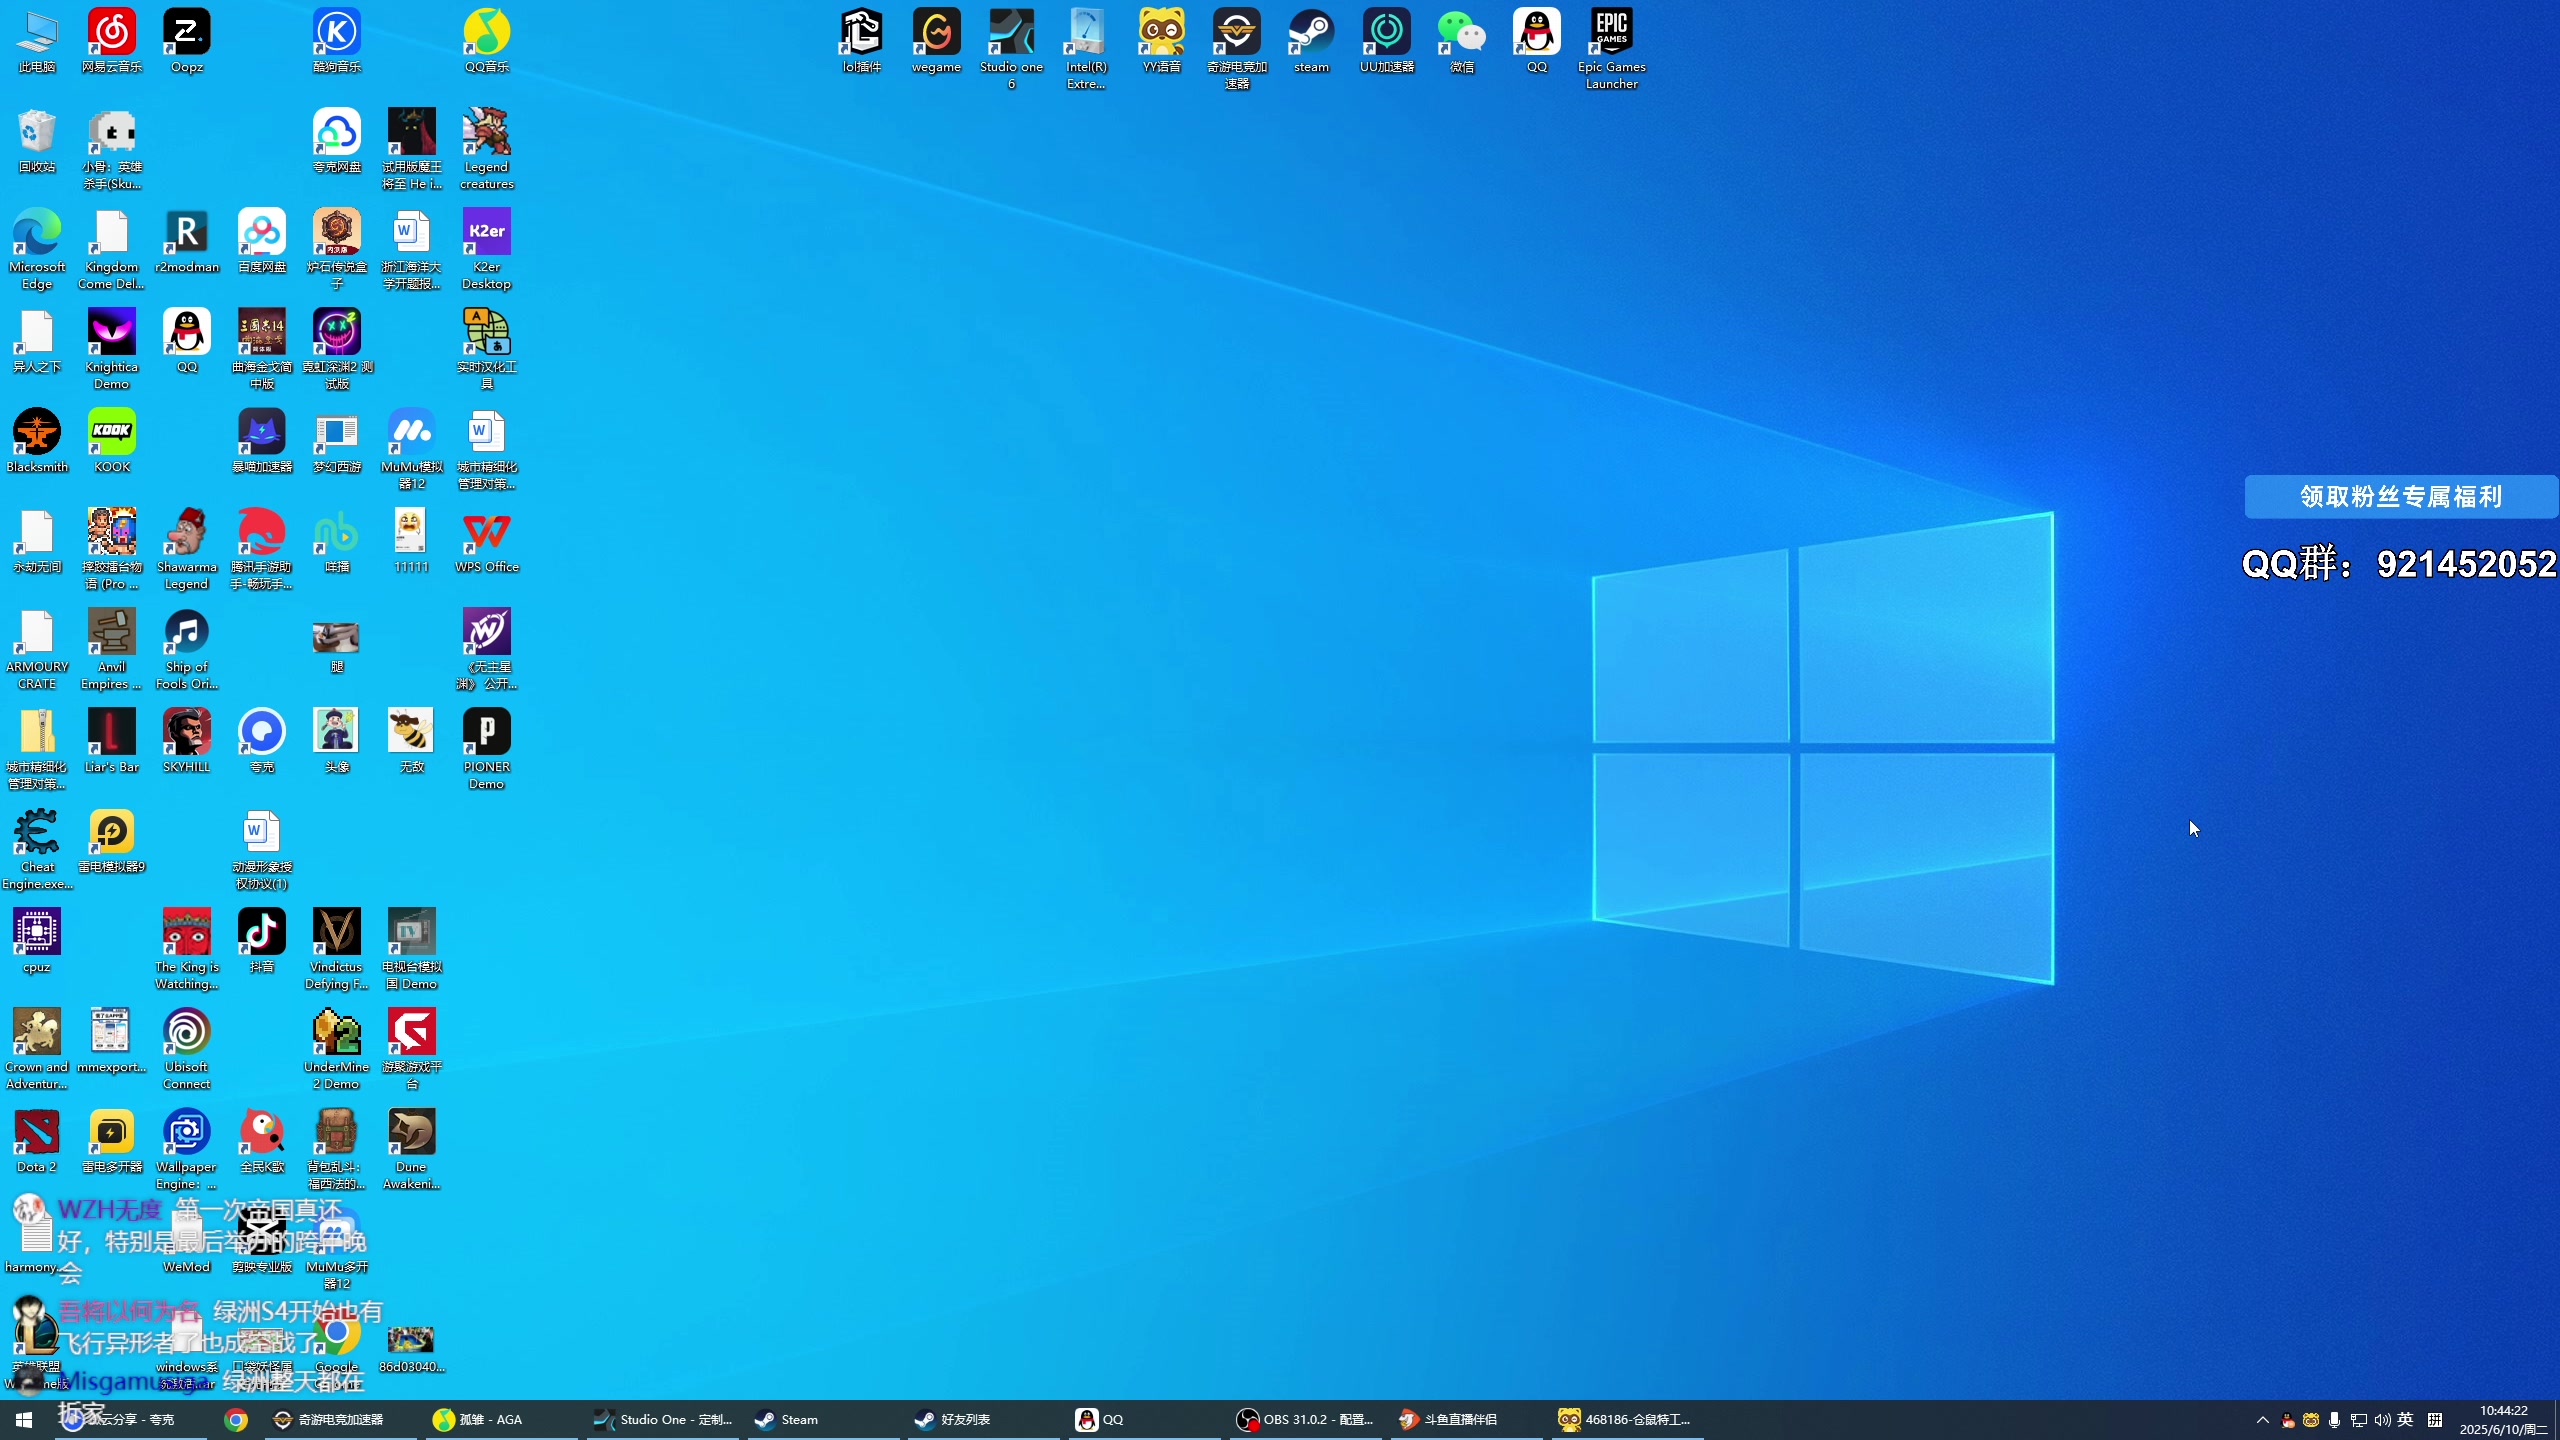Open the taskbar clock and date
The height and width of the screenshot is (1440, 2560).
pyautogui.click(x=2503, y=1420)
